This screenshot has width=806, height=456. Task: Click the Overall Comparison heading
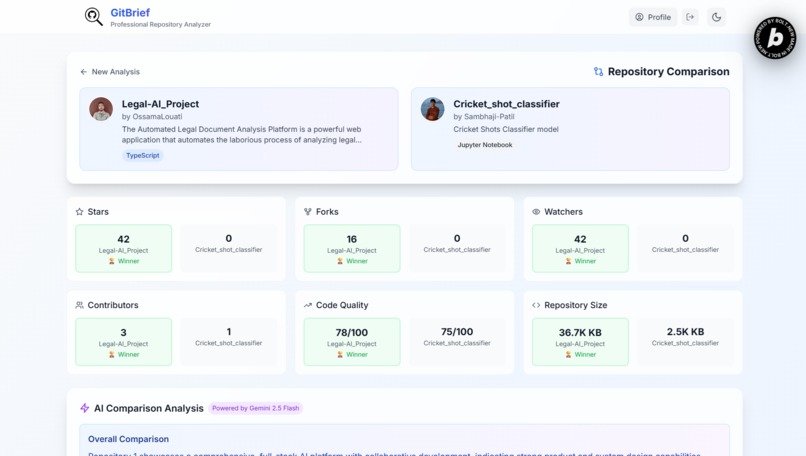click(x=129, y=439)
